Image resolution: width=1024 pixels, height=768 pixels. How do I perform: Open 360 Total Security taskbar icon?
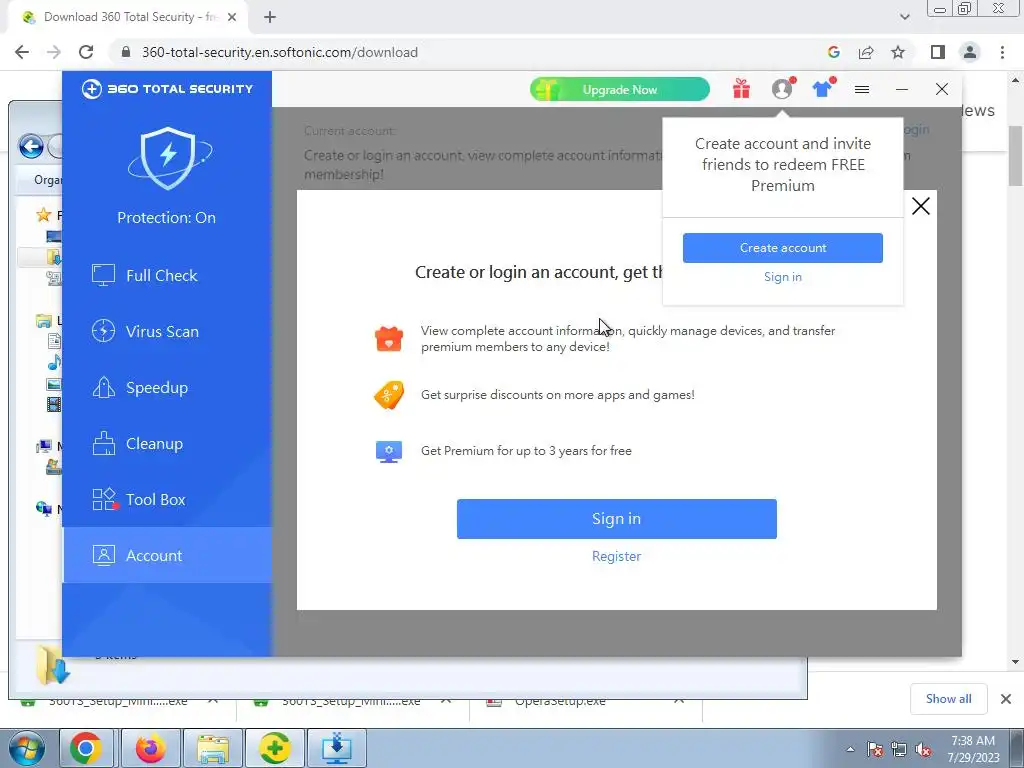(275, 748)
